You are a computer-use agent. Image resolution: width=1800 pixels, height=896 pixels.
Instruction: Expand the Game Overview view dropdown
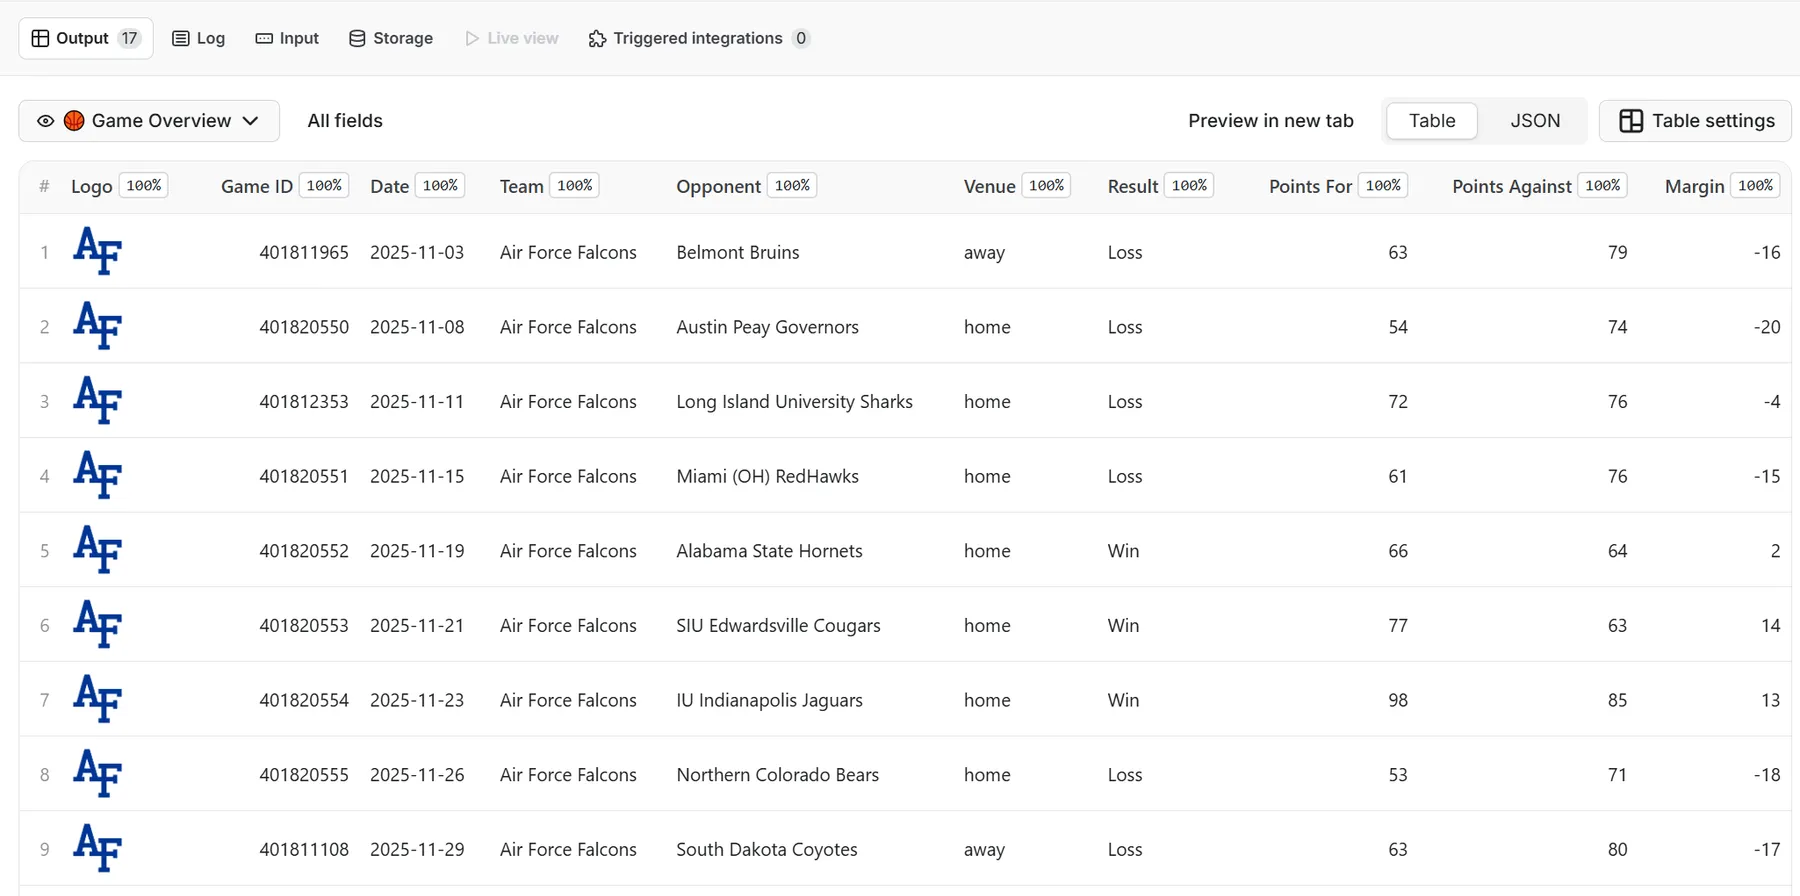[x=149, y=121]
